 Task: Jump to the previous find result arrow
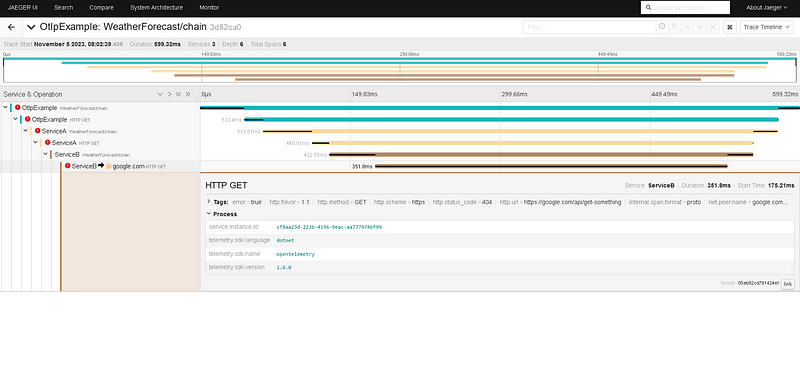point(687,27)
